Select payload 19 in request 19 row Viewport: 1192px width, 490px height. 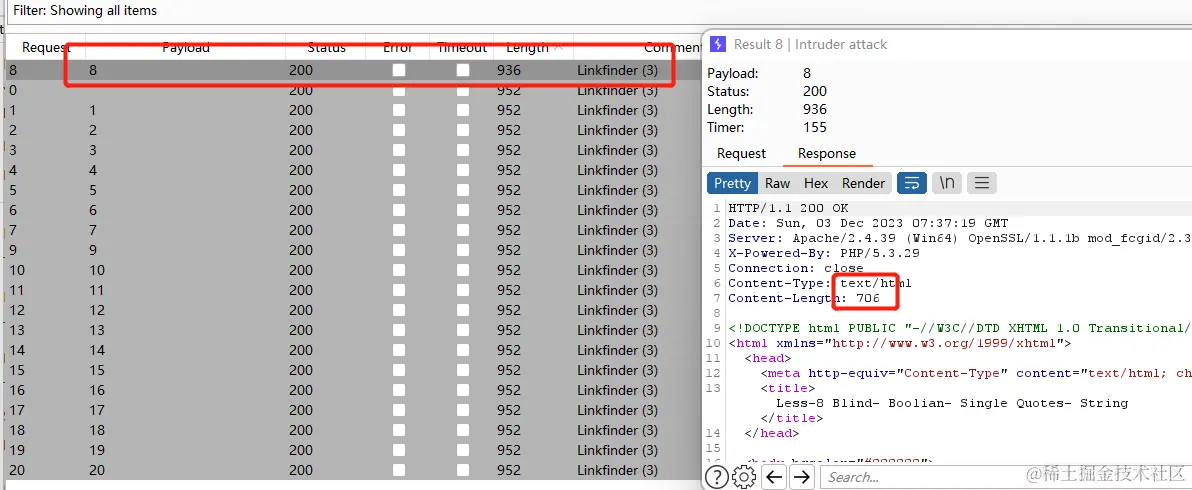96,450
